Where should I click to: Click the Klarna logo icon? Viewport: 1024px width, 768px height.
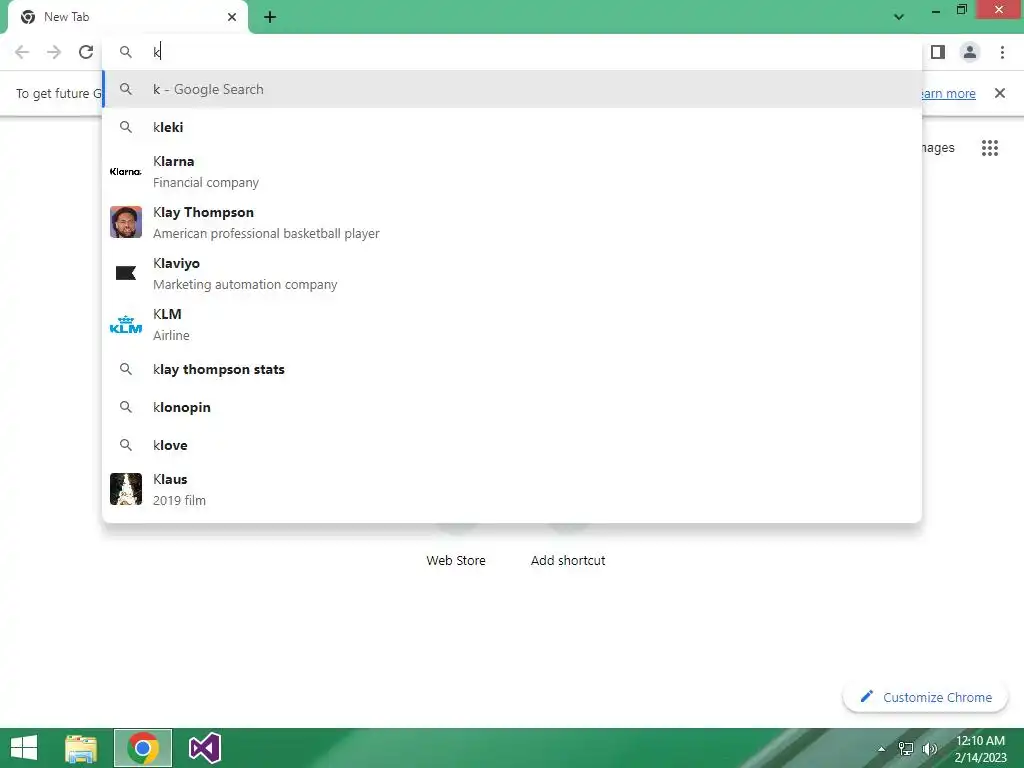125,172
